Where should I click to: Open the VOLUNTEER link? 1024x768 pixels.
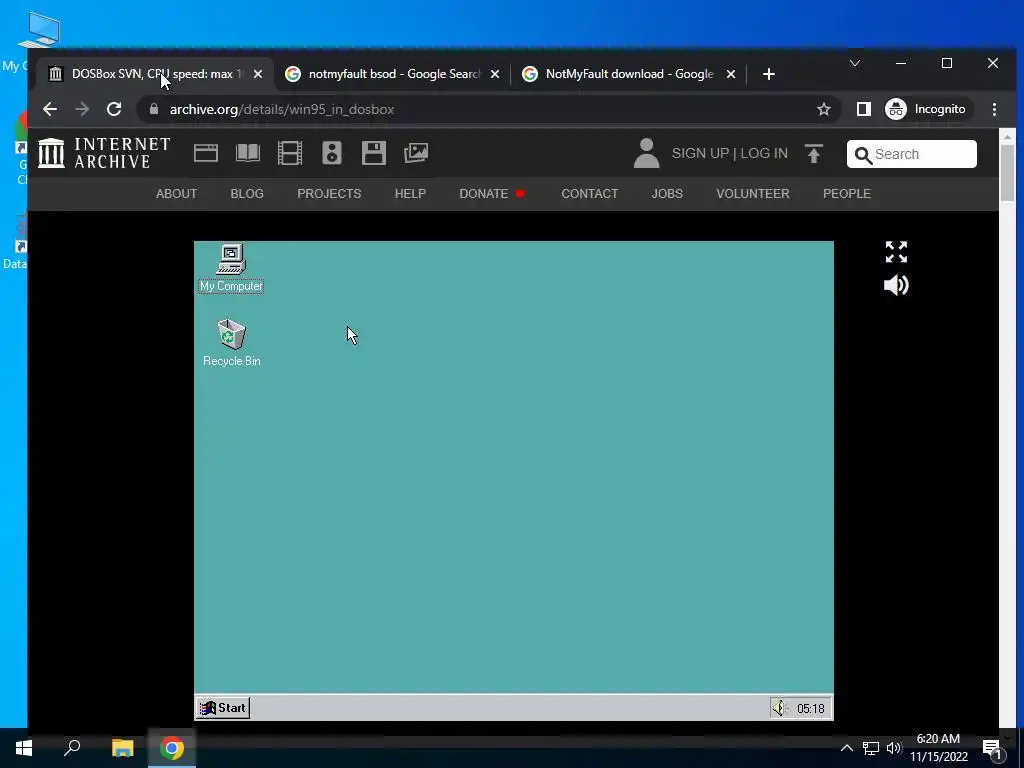tap(752, 194)
